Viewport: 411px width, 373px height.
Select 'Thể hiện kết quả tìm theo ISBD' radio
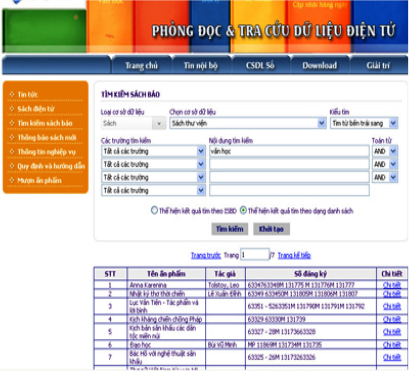pos(154,210)
